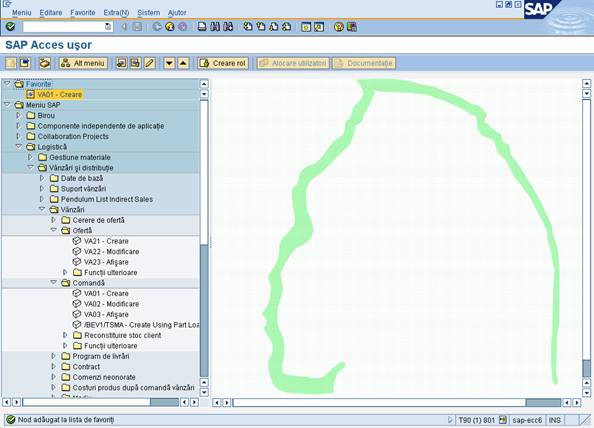Open the SAP Business Workplace icon
594x428 pixels.
(45, 63)
